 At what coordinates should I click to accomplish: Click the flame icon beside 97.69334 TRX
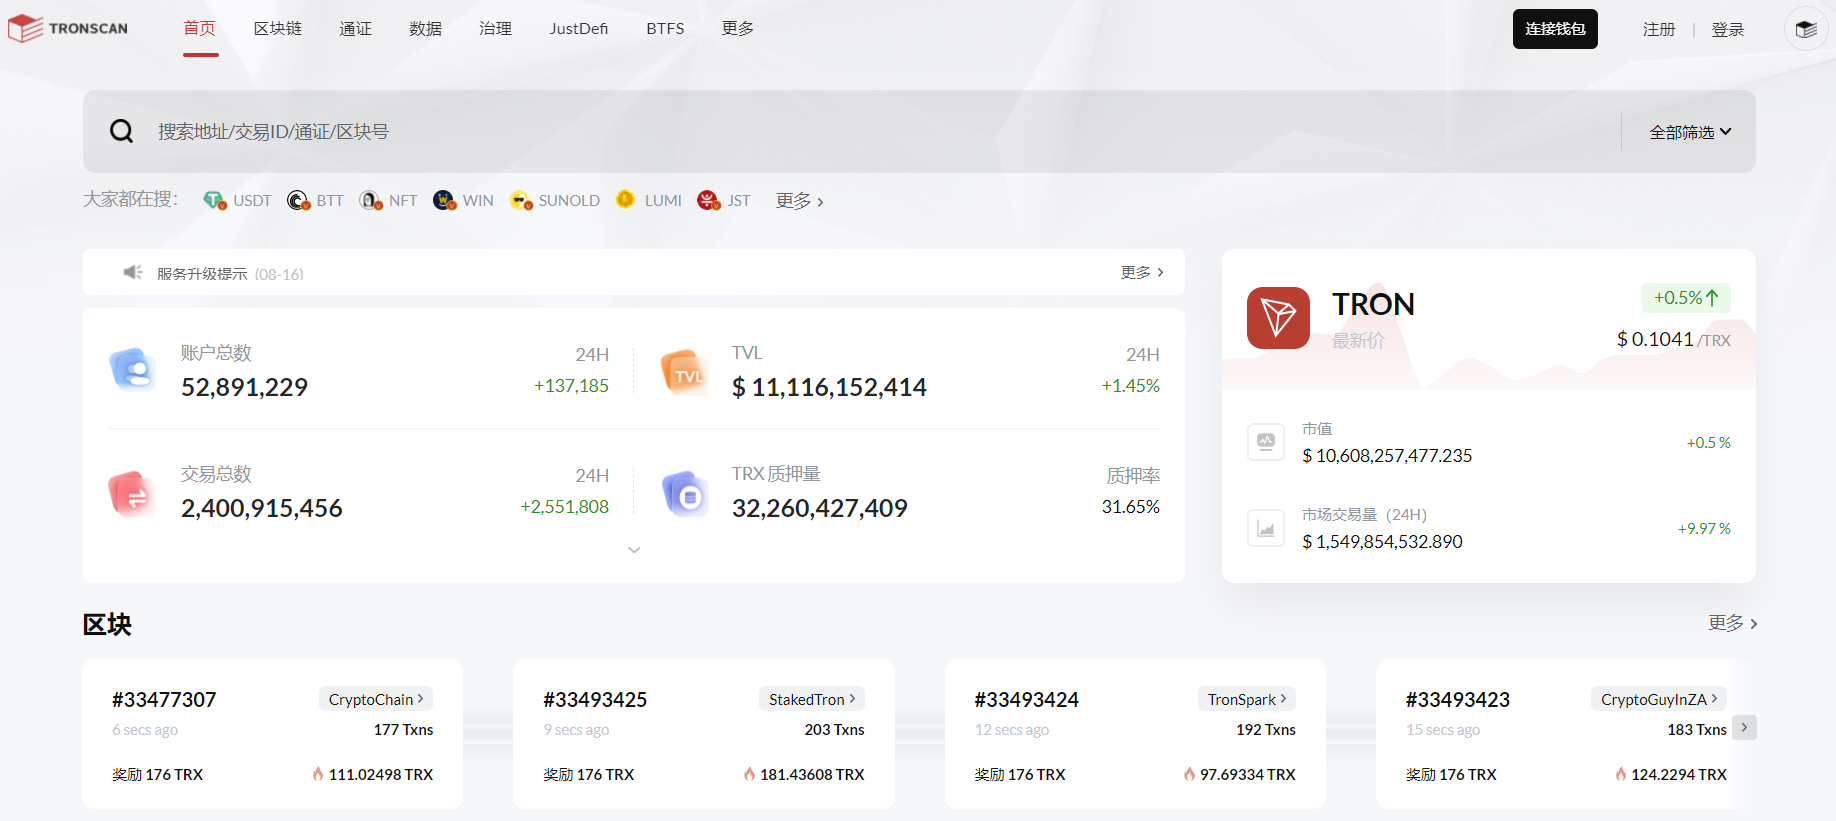point(1189,774)
